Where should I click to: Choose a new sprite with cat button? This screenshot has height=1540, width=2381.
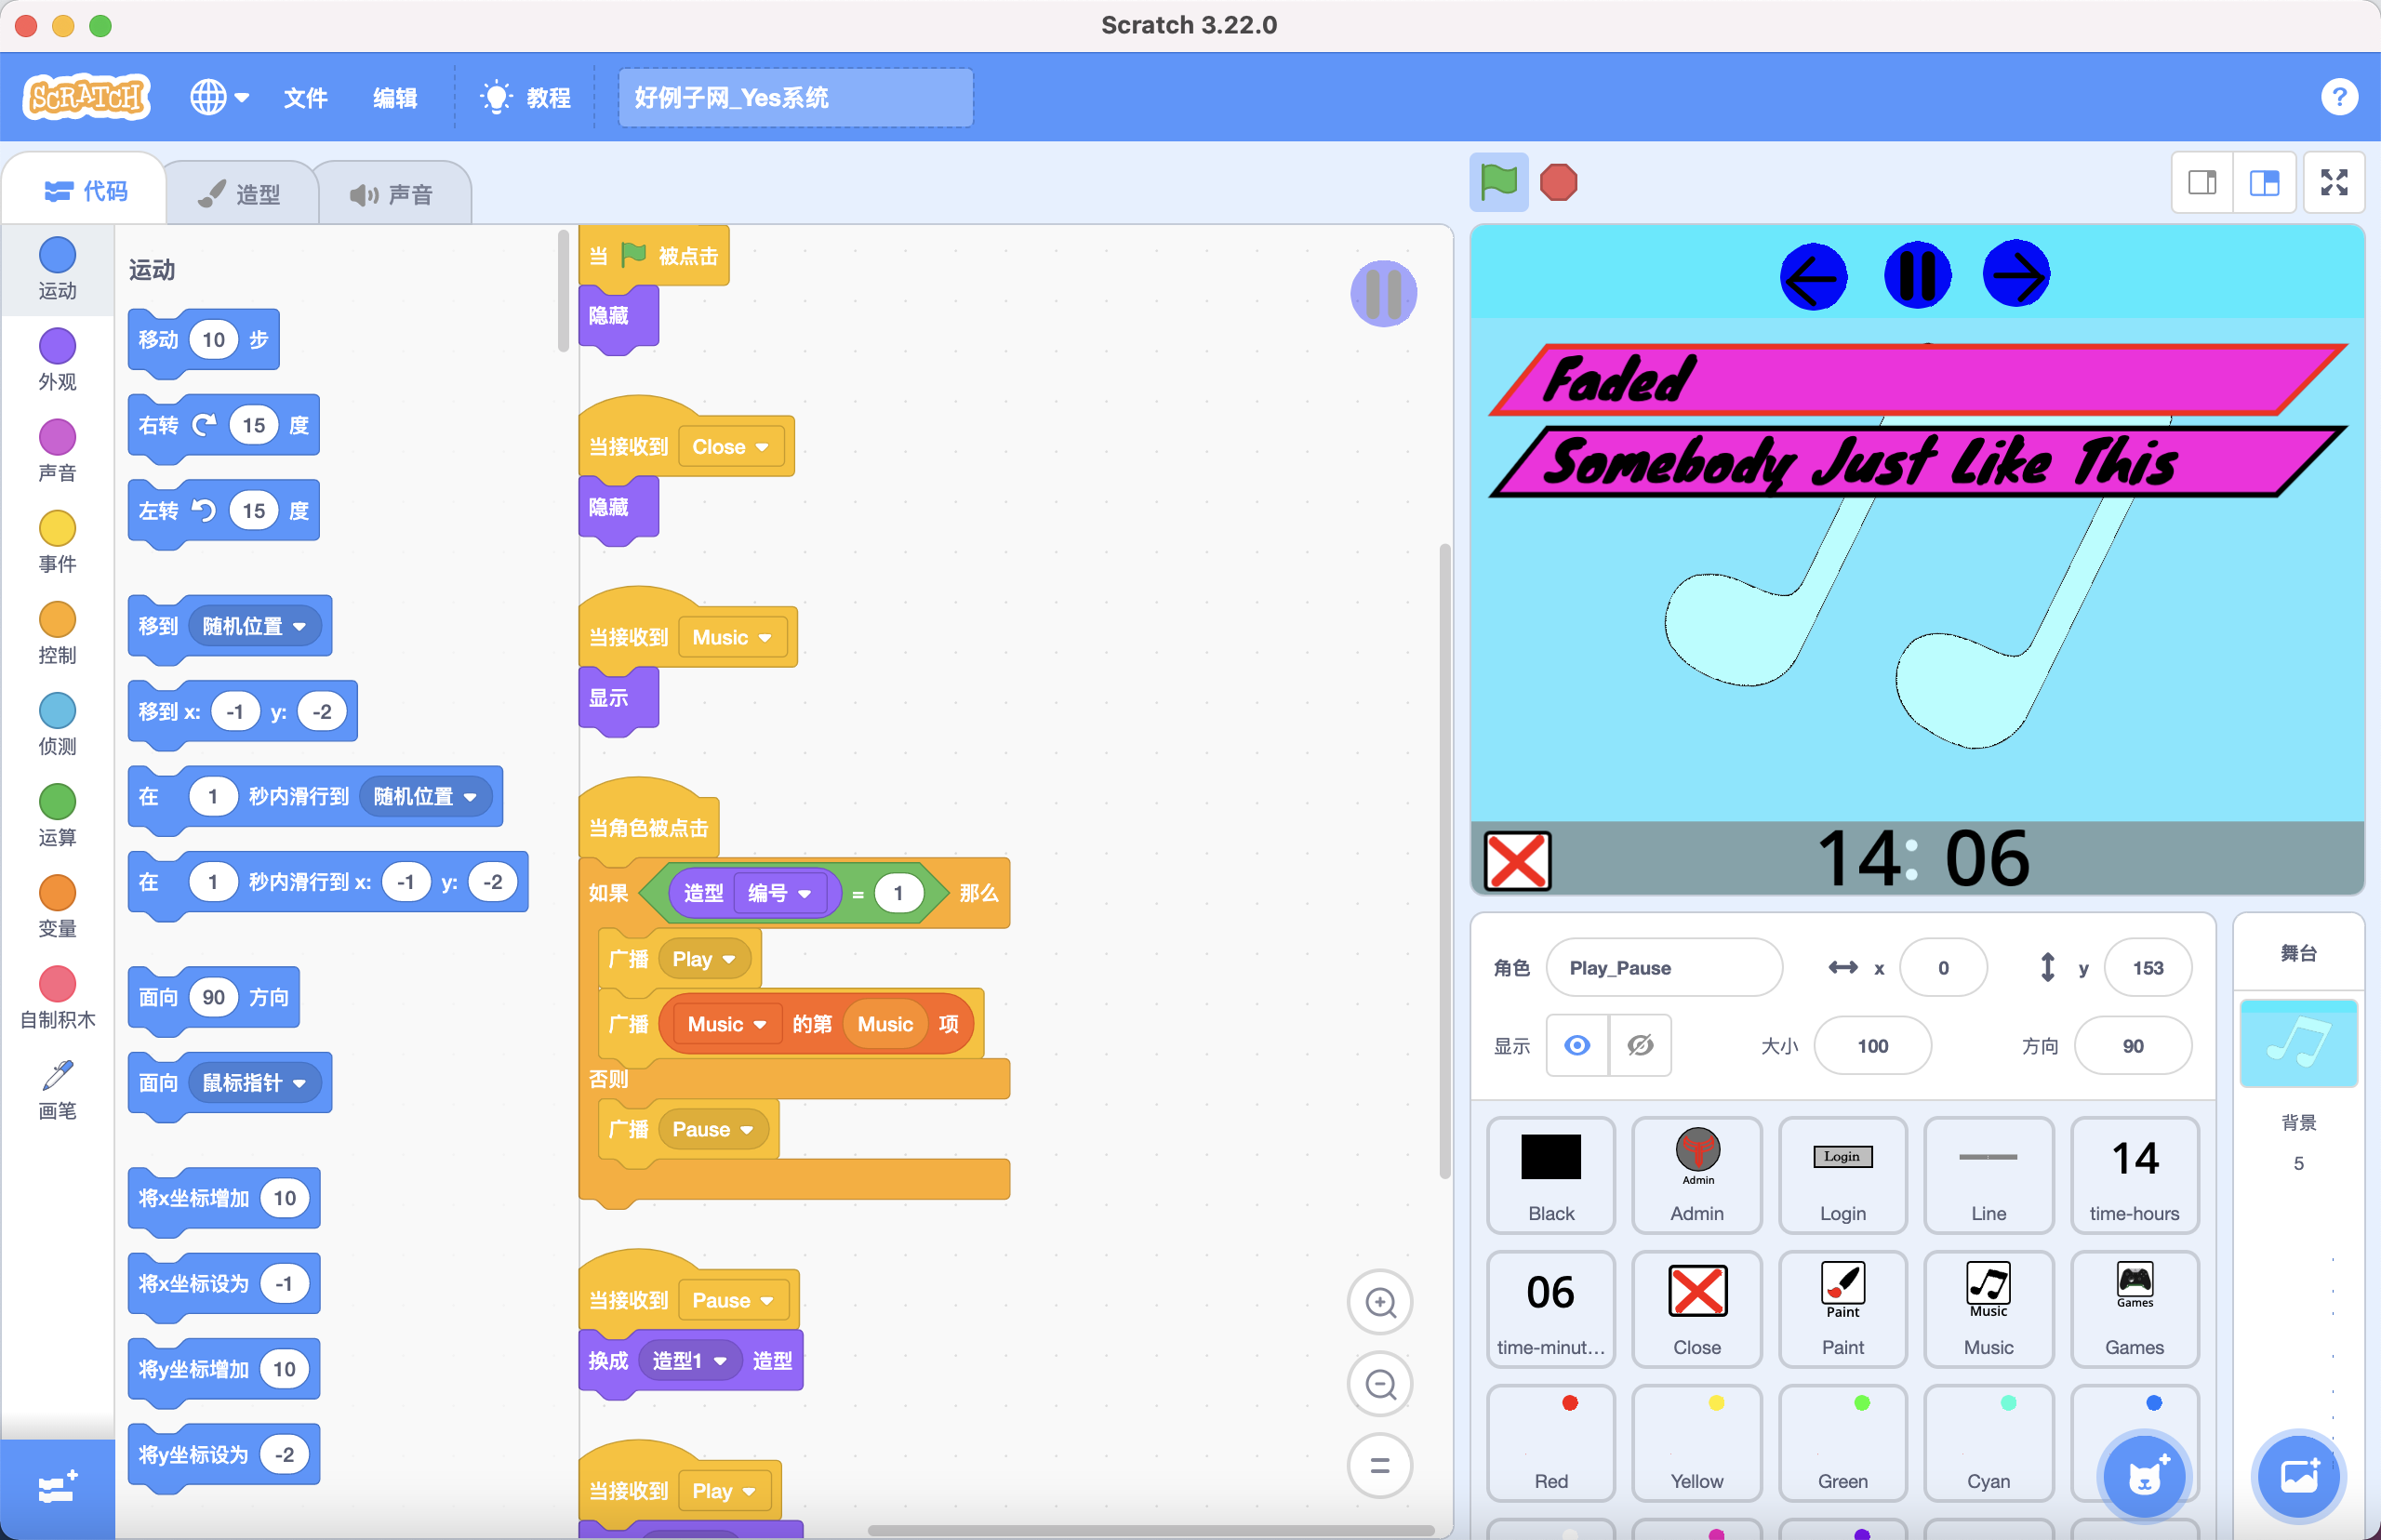pos(2144,1476)
